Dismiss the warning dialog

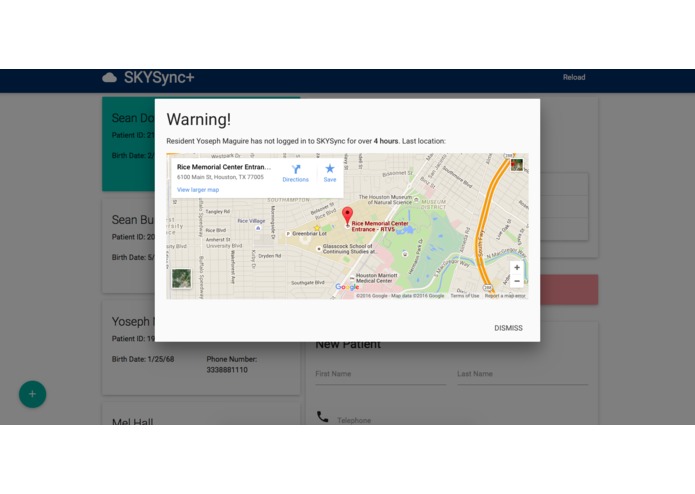pos(508,328)
